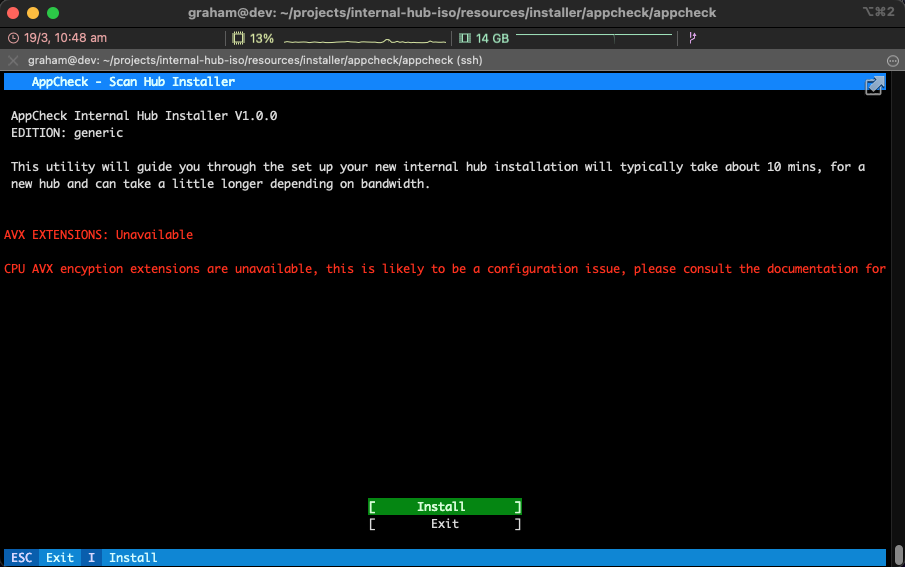
Task: Close the ssh tab with the X icon
Action: click(x=13, y=60)
